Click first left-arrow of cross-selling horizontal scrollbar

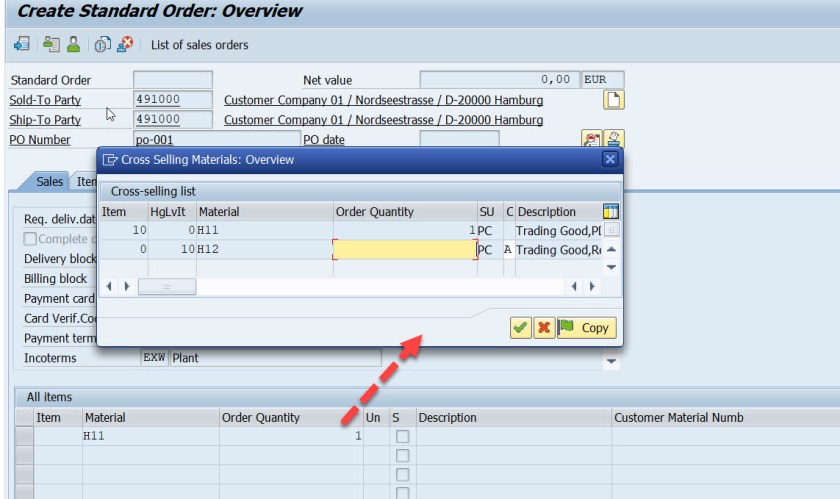point(109,286)
